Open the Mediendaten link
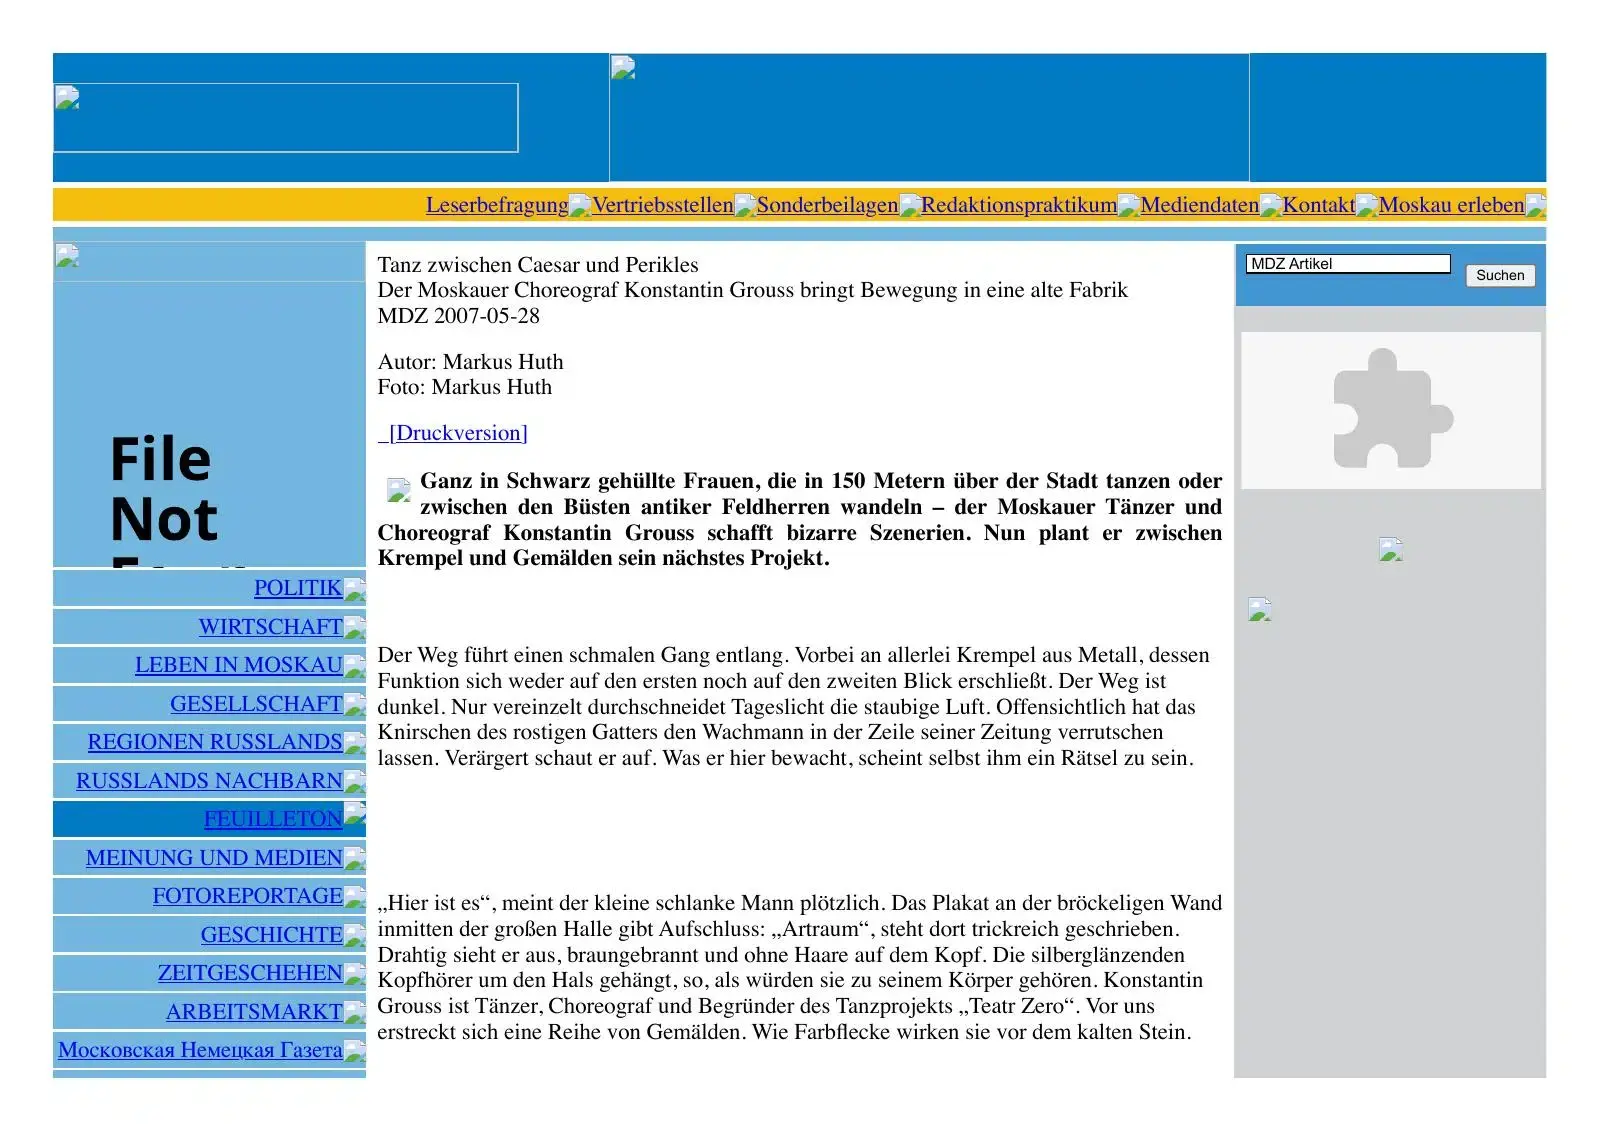The height and width of the screenshot is (1131, 1600). click(1200, 205)
